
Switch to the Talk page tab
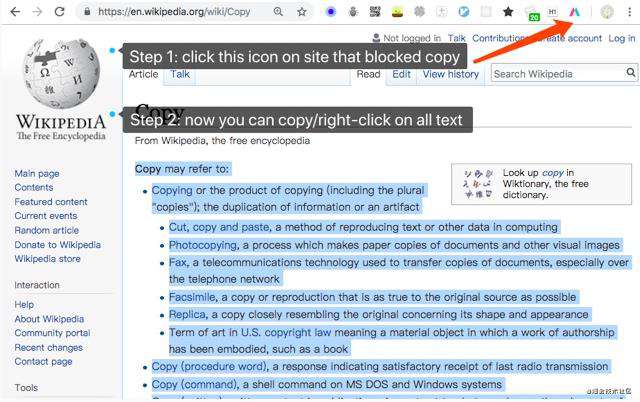(180, 74)
